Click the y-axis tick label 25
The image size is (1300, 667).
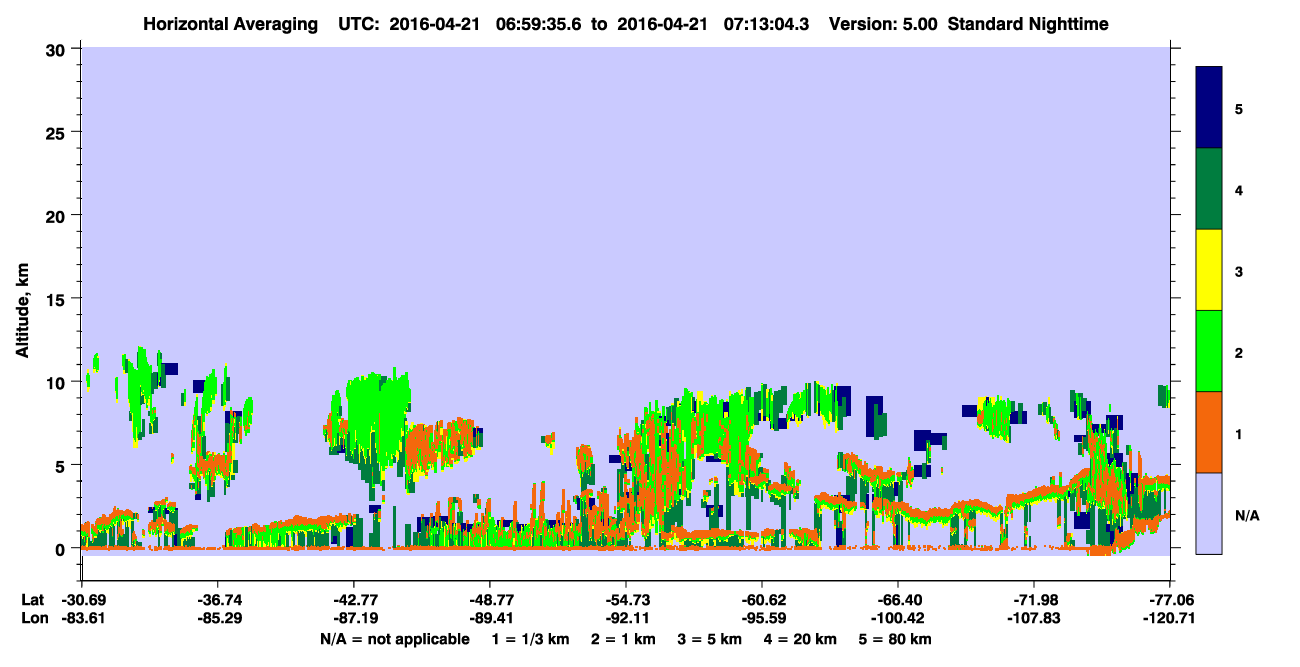coord(58,132)
